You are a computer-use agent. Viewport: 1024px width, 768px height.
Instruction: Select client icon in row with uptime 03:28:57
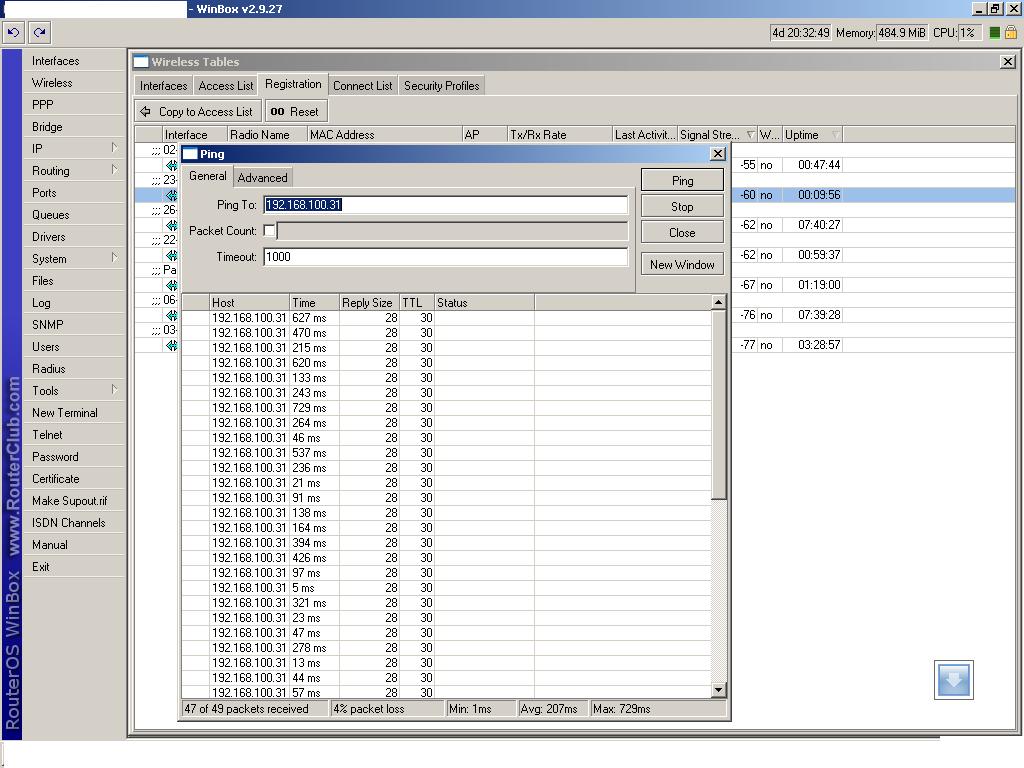(171, 345)
